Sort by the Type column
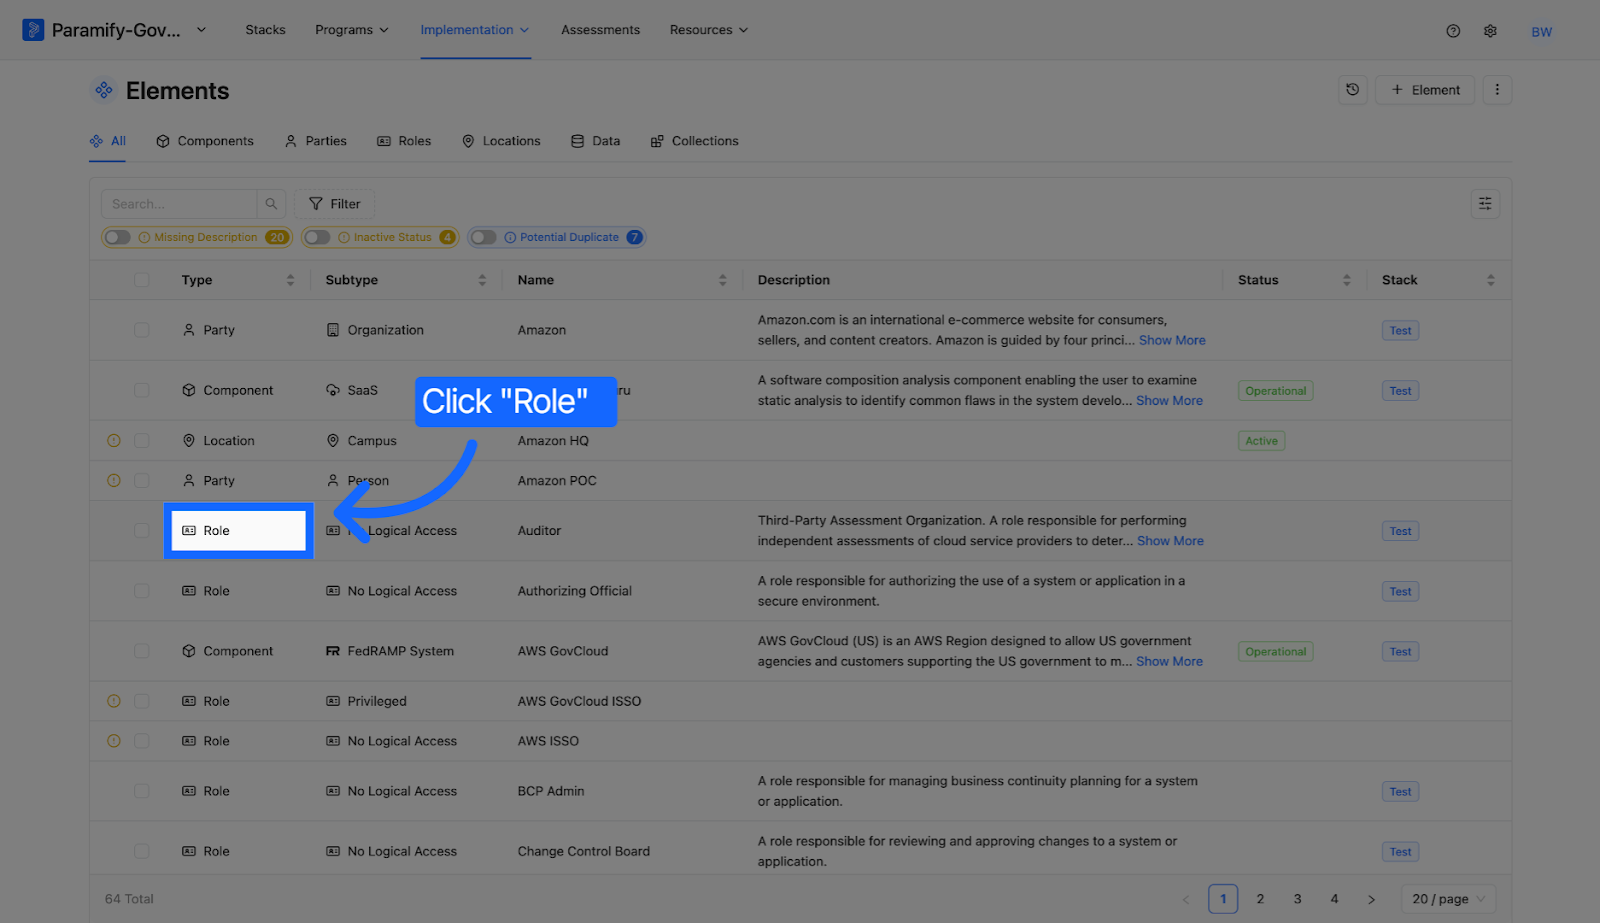The width and height of the screenshot is (1600, 923). (290, 280)
